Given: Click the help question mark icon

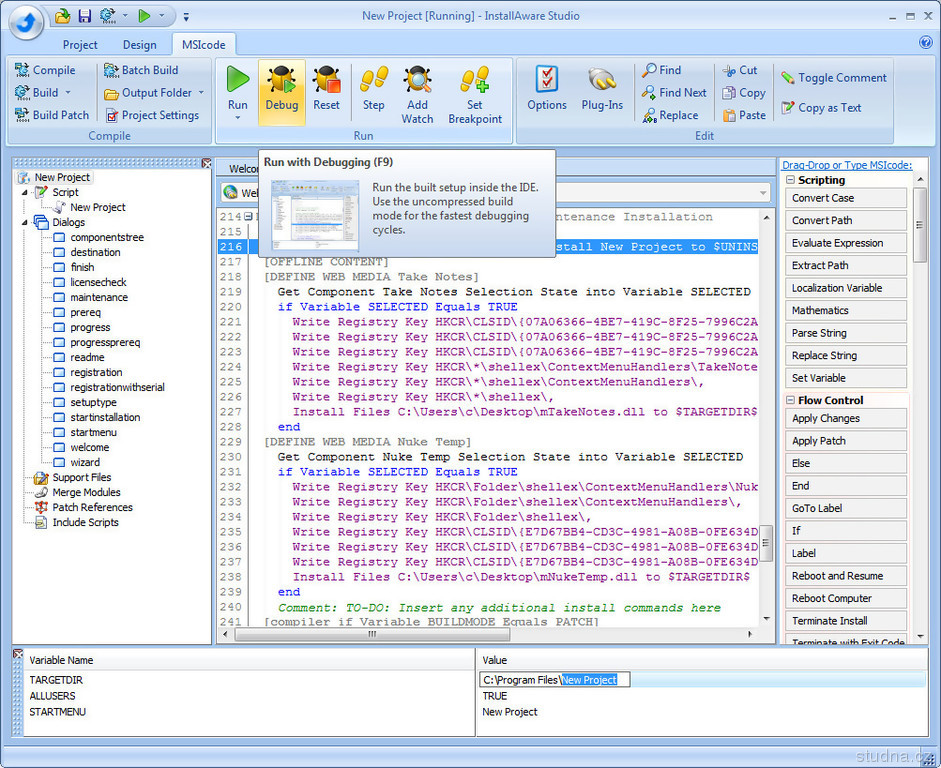Looking at the screenshot, I should coord(925,42).
